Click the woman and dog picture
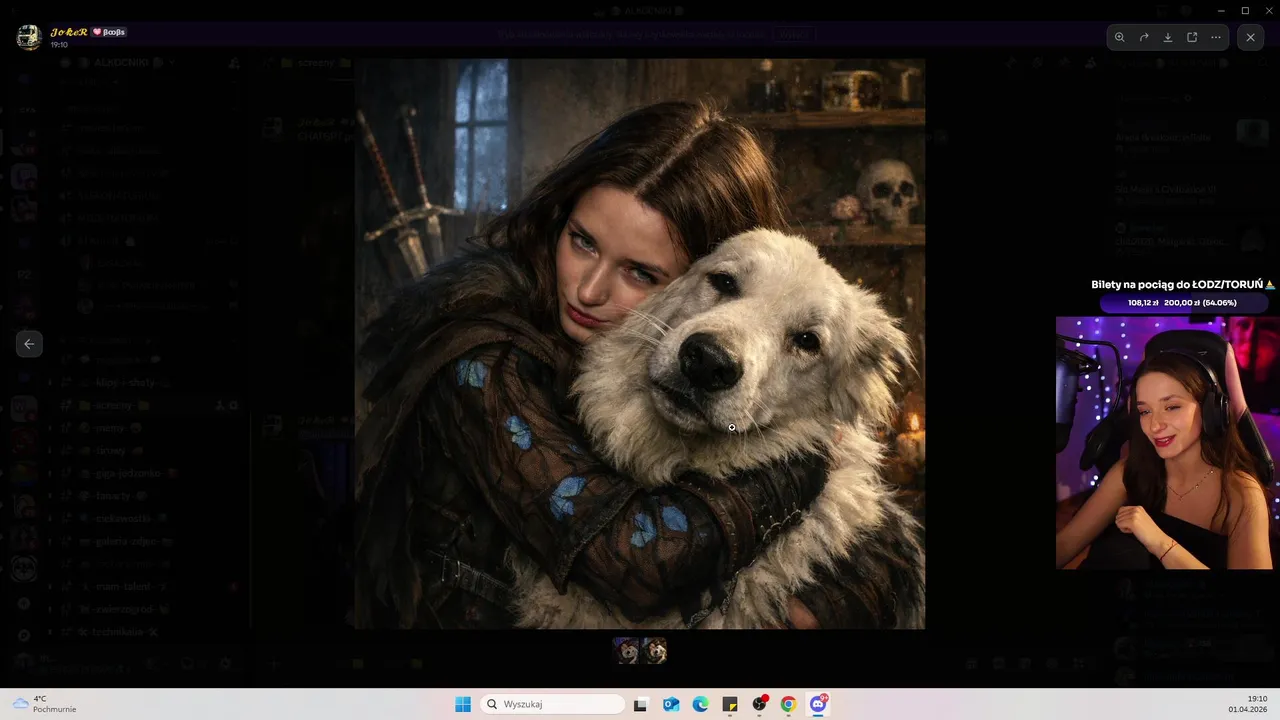The width and height of the screenshot is (1280, 720). pos(640,344)
